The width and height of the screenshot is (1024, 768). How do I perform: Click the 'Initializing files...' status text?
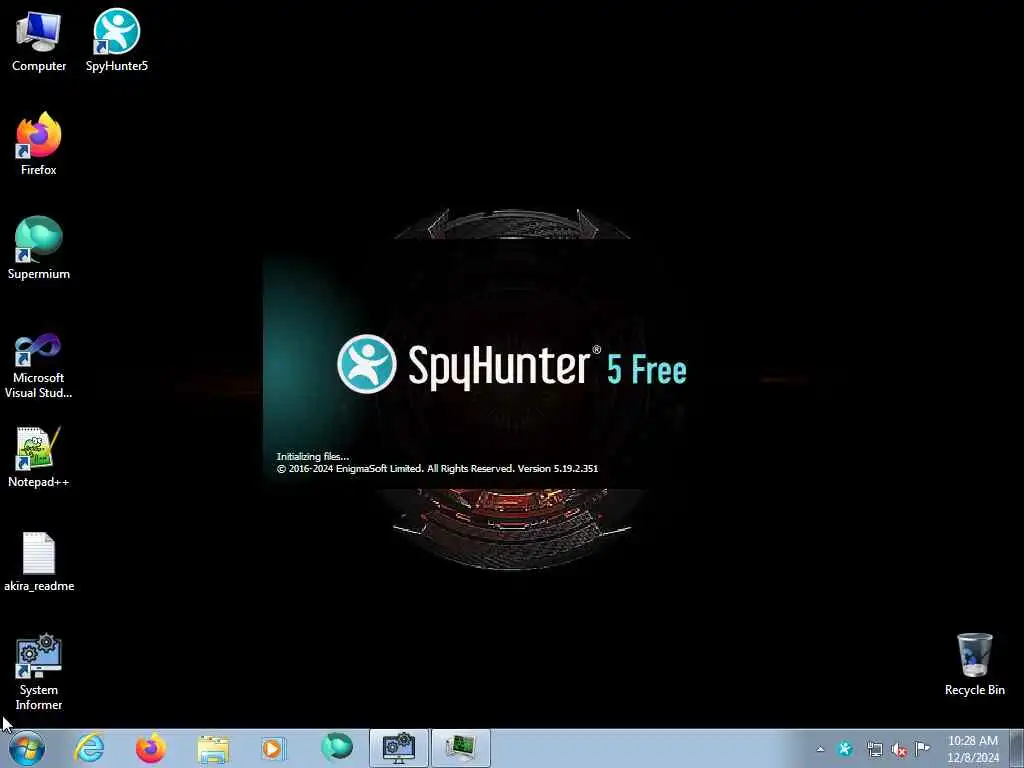[313, 456]
